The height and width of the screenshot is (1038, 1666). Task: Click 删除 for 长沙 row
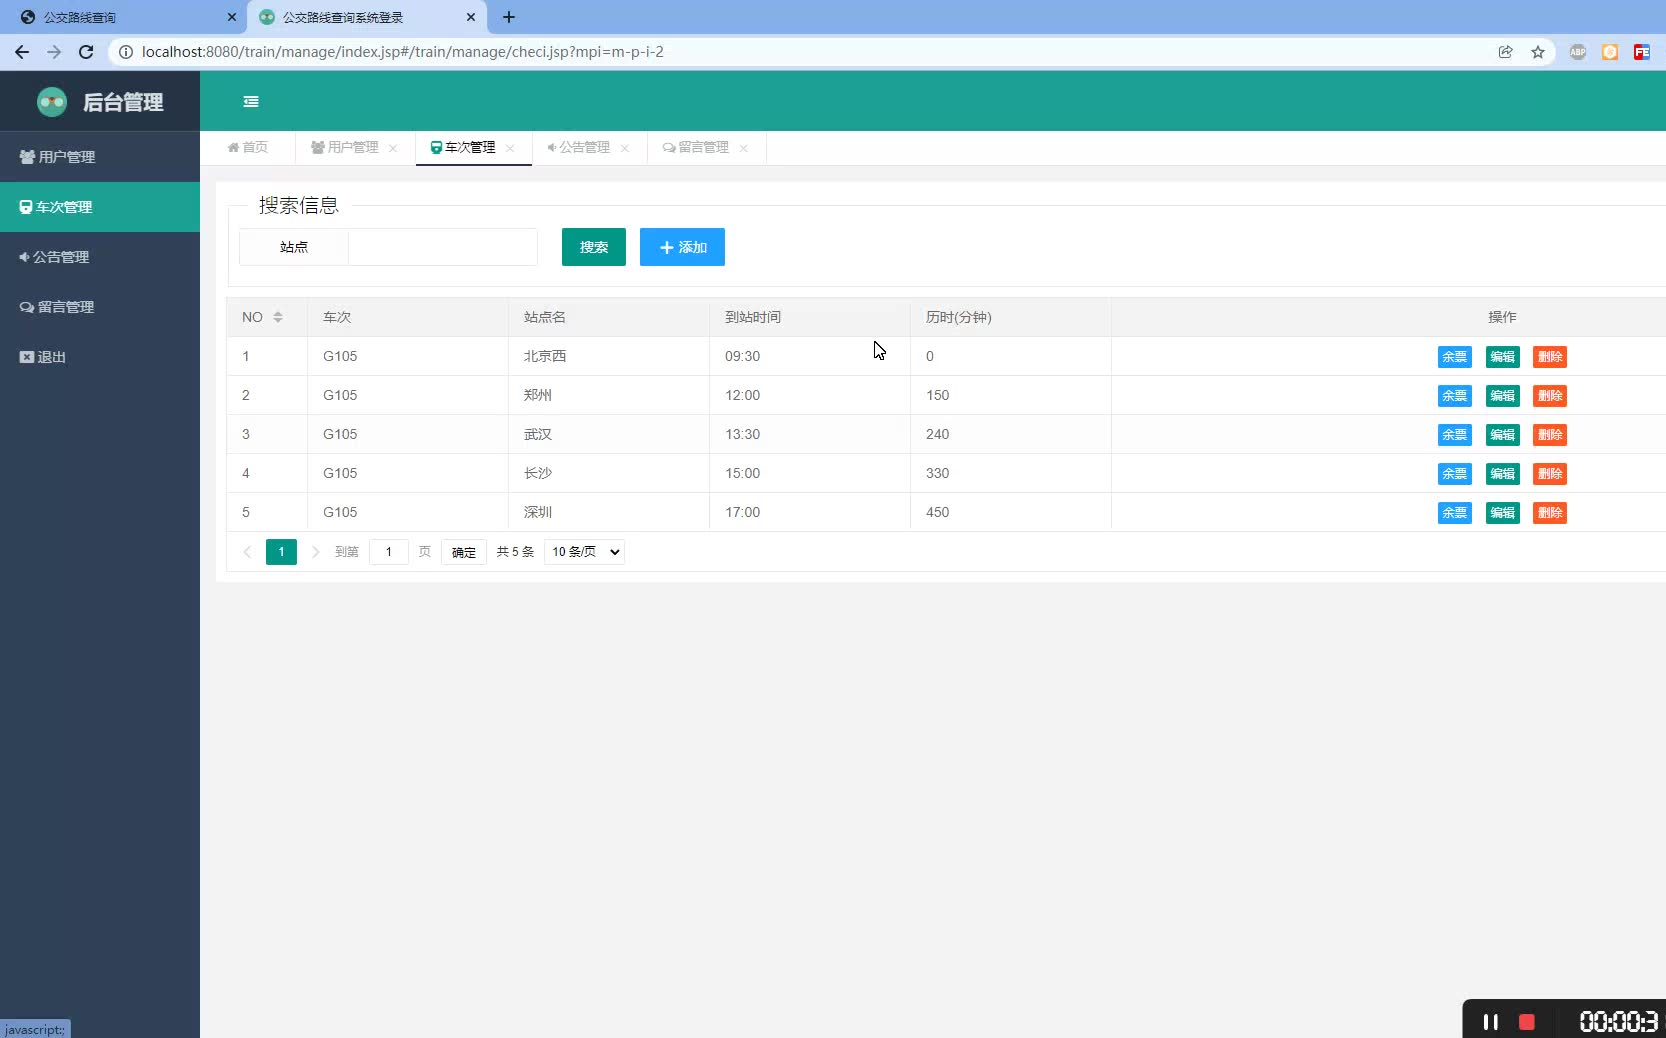point(1550,474)
